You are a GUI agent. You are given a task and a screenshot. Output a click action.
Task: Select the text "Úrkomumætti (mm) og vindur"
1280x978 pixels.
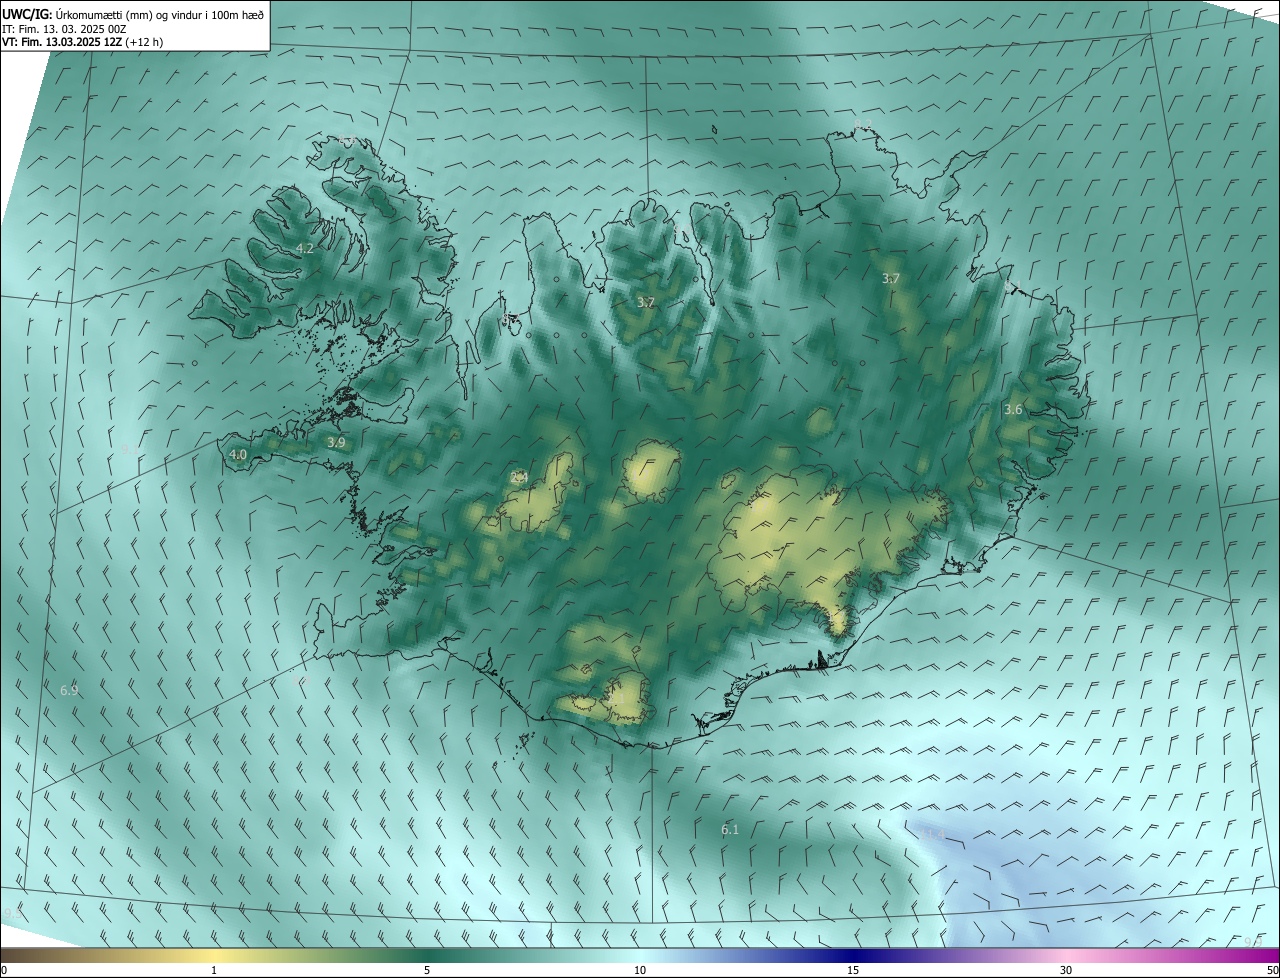(127, 13)
